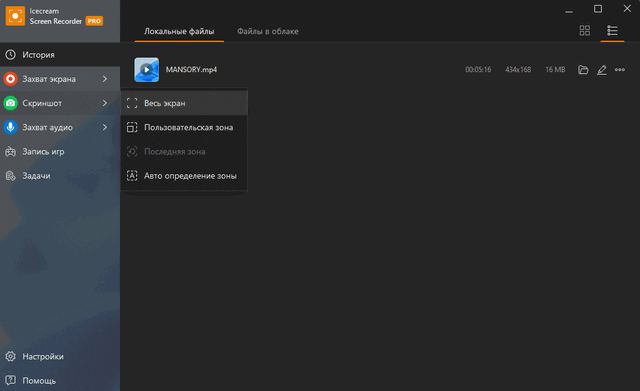Select Весь экран from the submenu

point(184,103)
